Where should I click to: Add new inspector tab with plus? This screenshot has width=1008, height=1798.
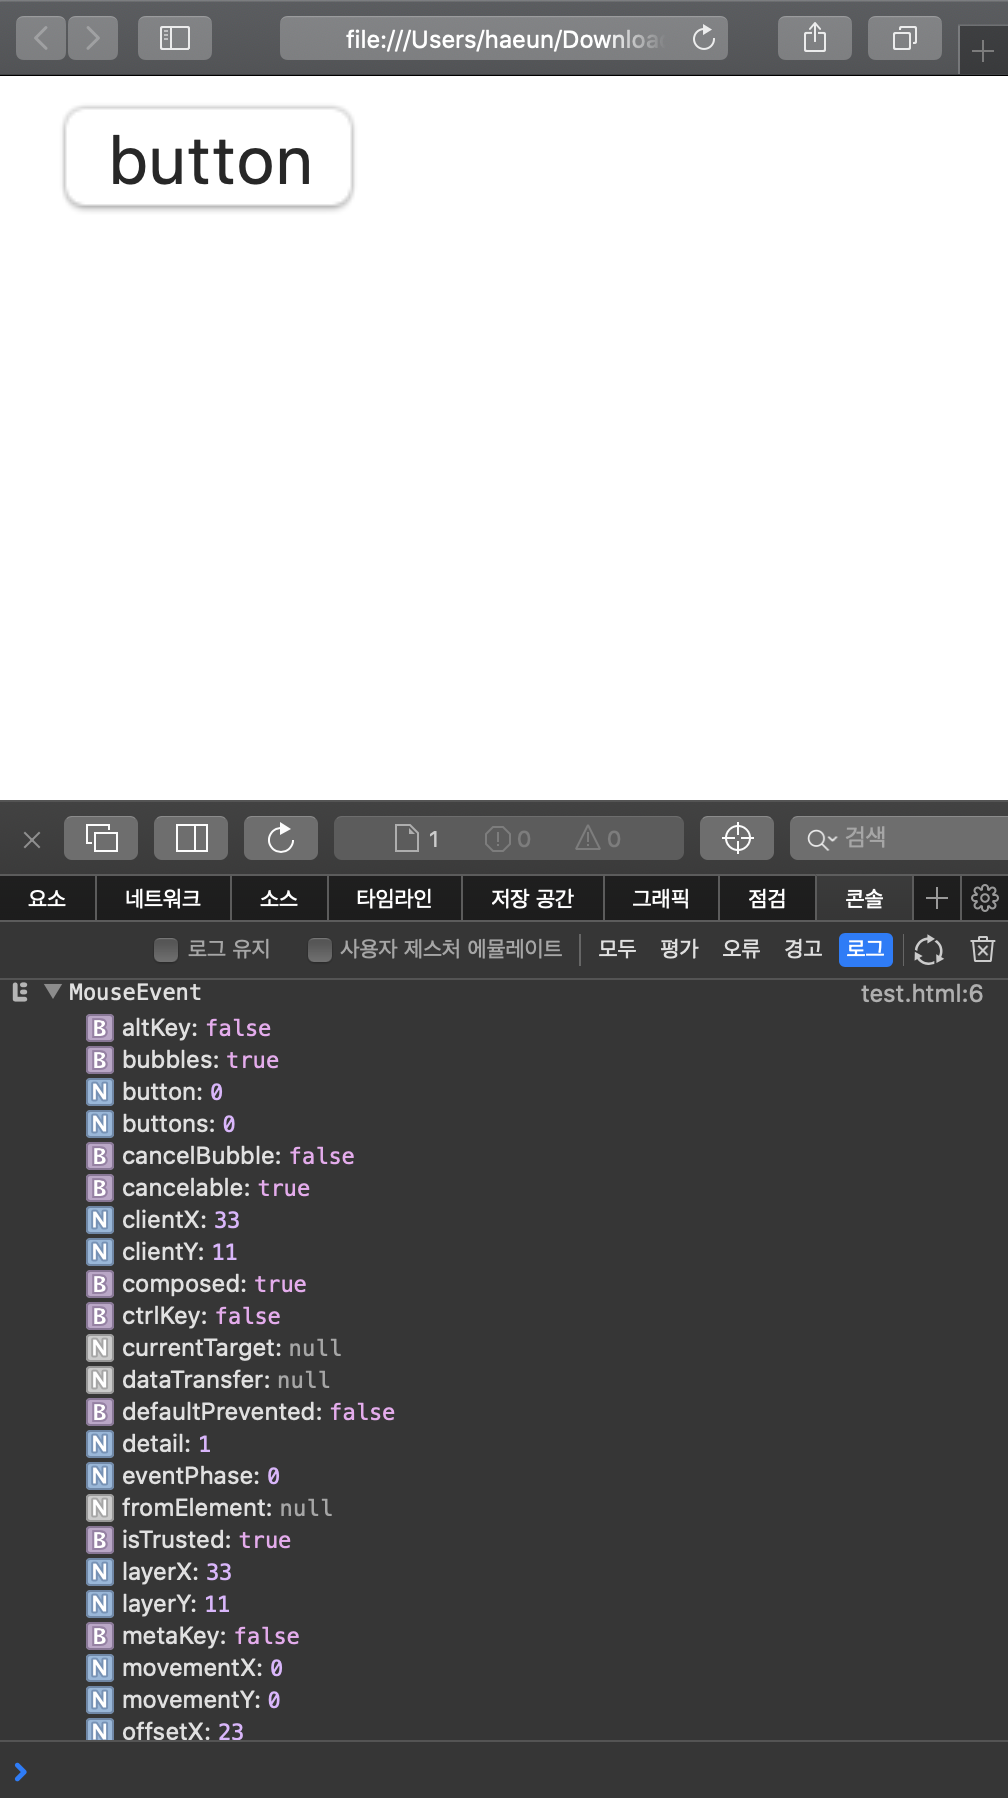coord(937,898)
